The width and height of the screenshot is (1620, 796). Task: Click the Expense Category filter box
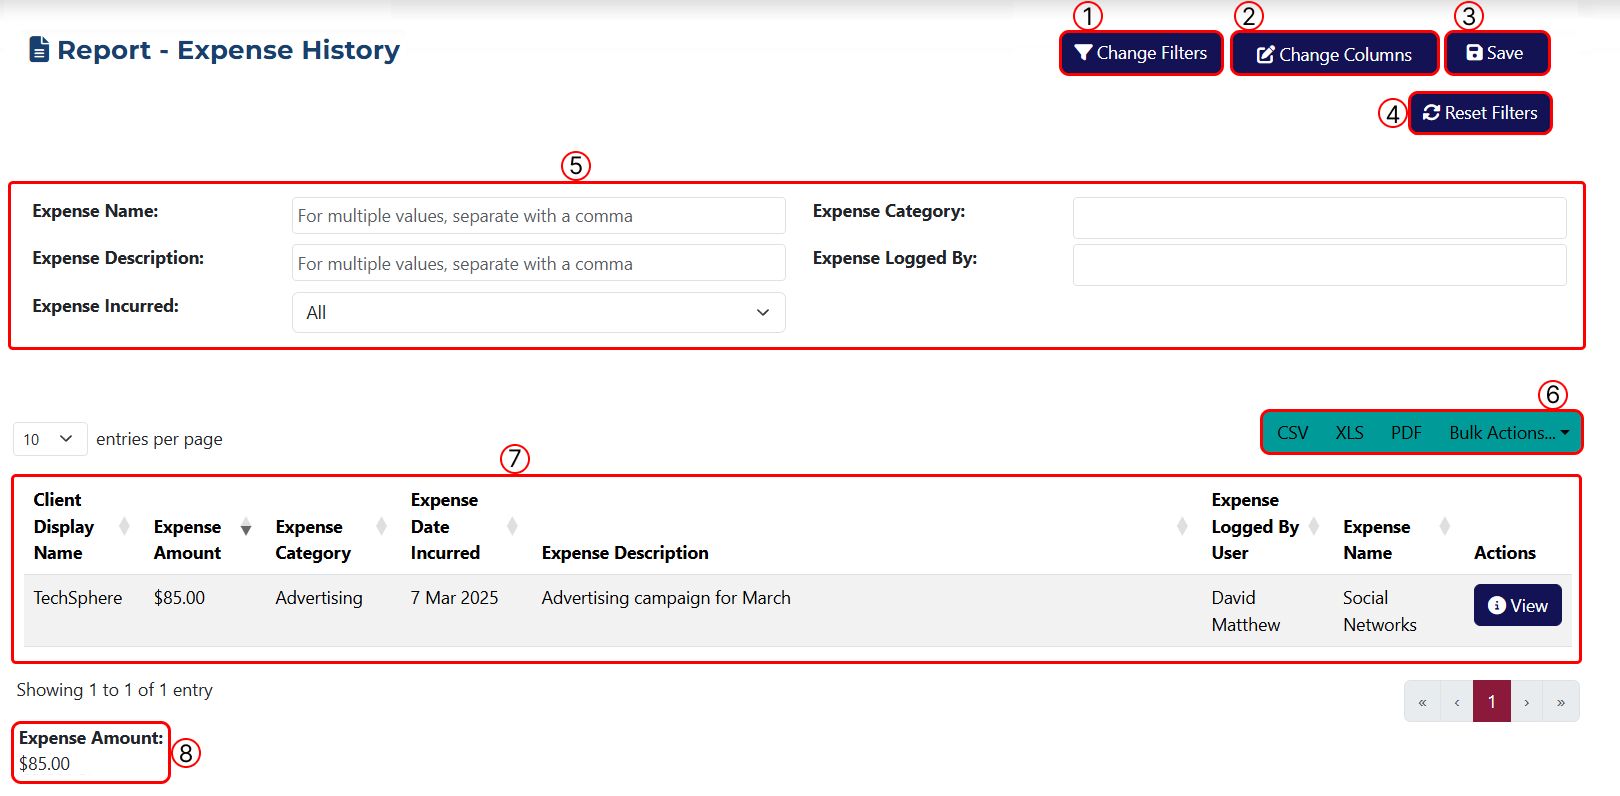pos(1318,218)
